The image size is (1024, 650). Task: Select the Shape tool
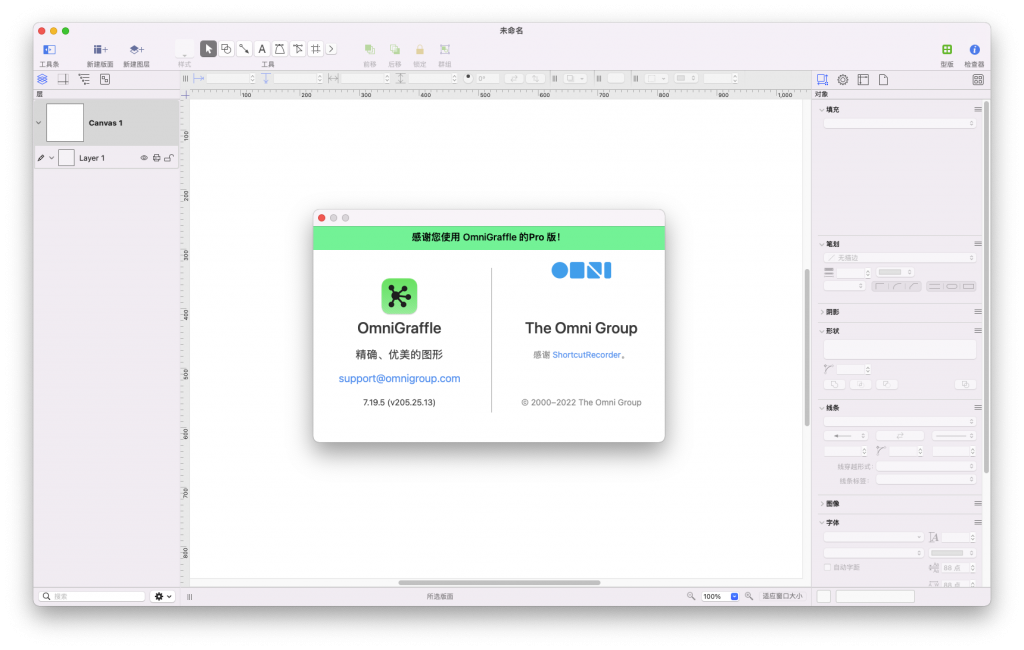coord(226,49)
